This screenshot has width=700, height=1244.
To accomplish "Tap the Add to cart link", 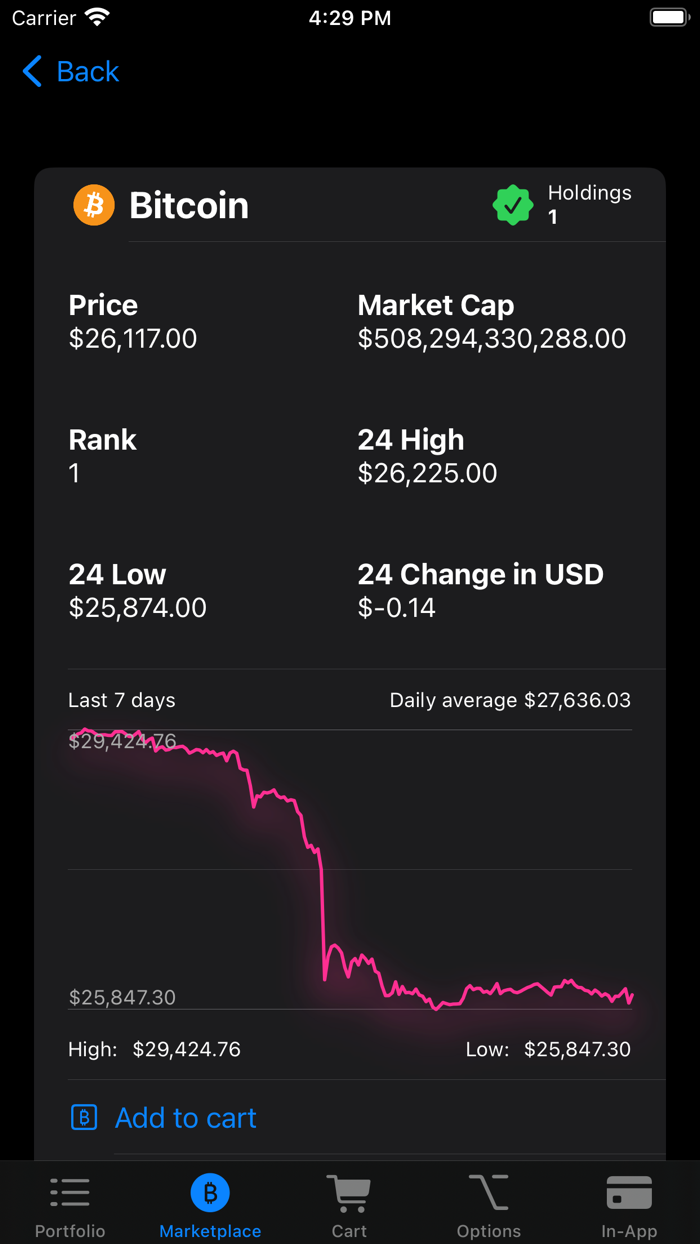I will coord(186,1118).
